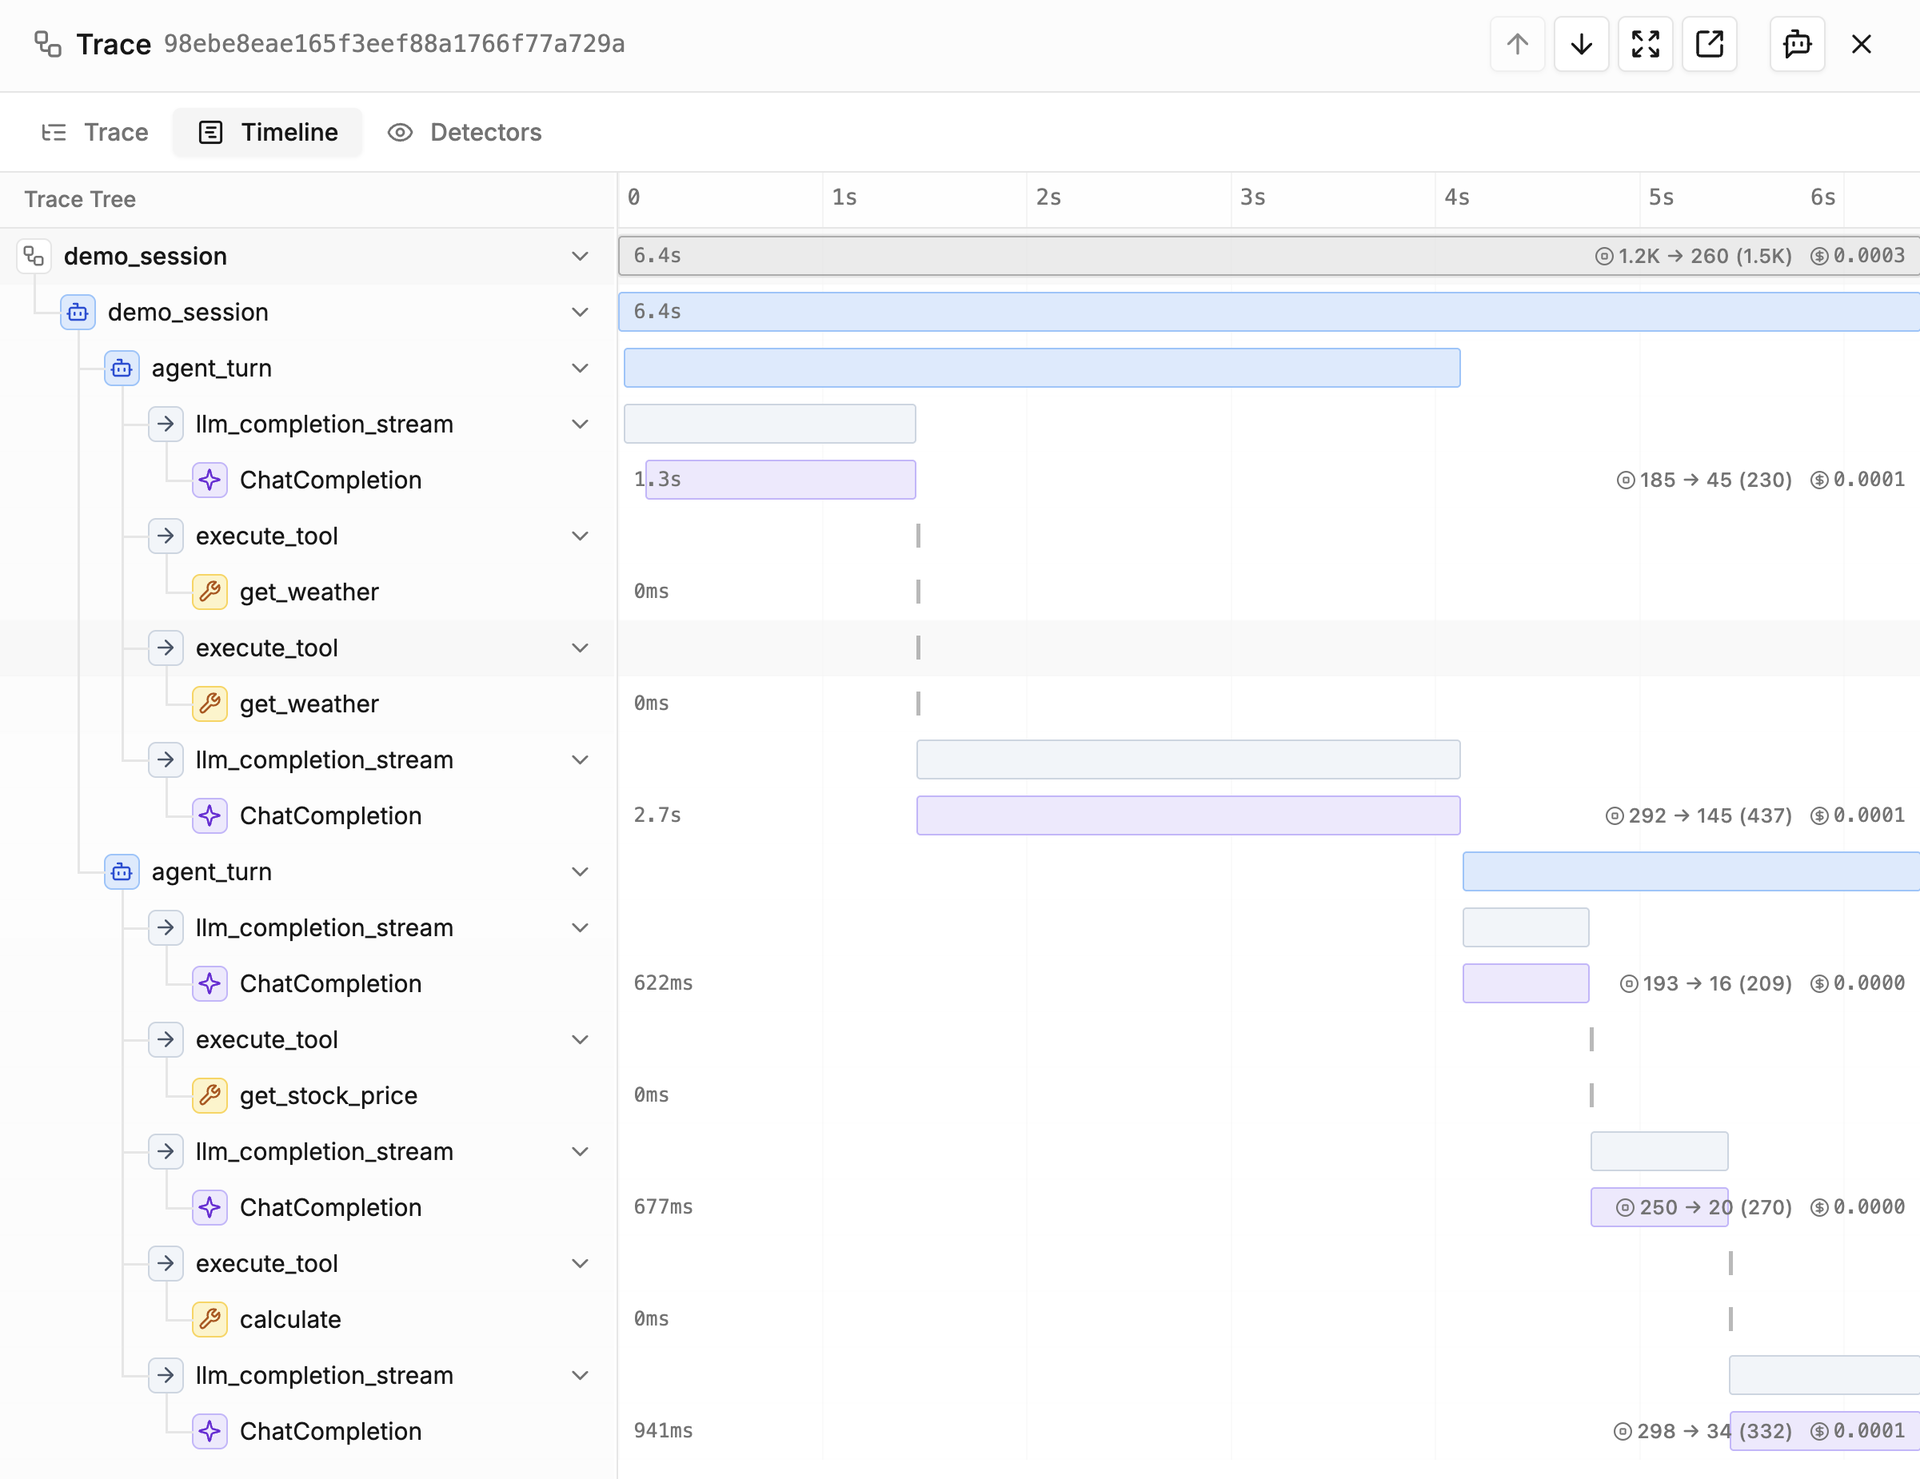Open the Detectors tab
The image size is (1920, 1479).
point(465,132)
